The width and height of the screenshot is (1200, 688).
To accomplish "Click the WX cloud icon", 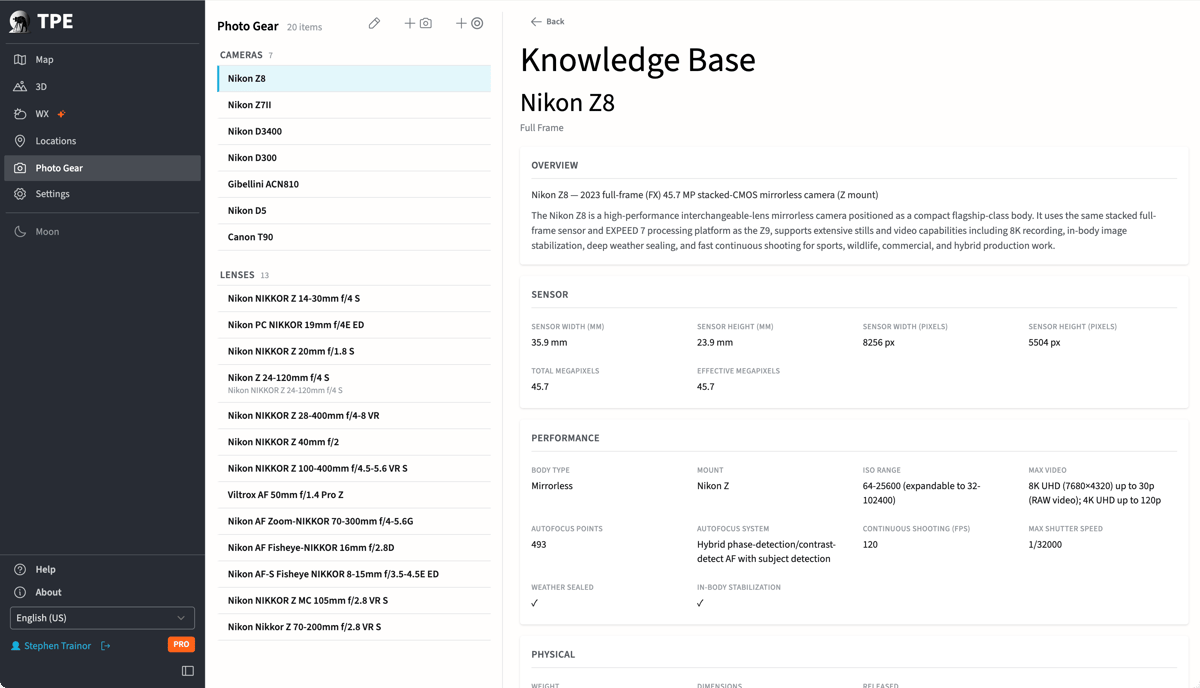I will (x=20, y=114).
